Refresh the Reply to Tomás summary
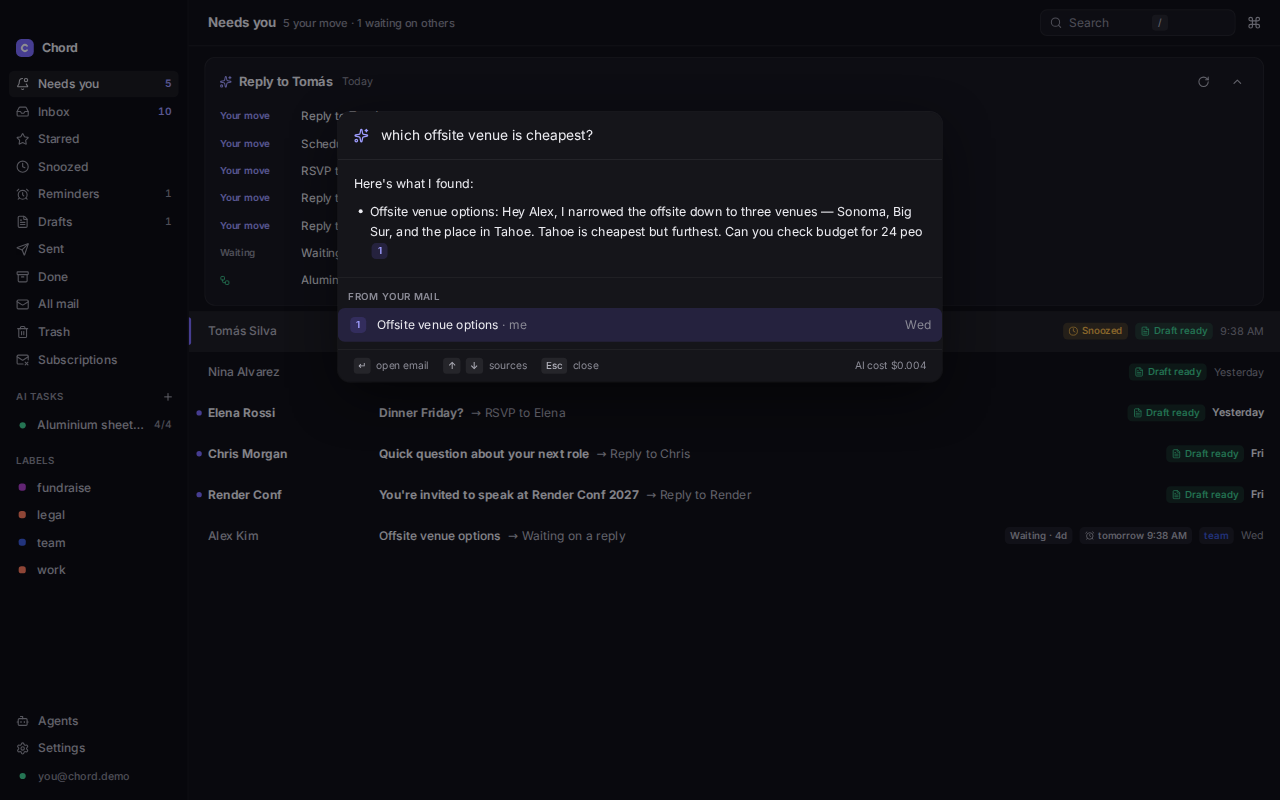 pyautogui.click(x=1204, y=82)
